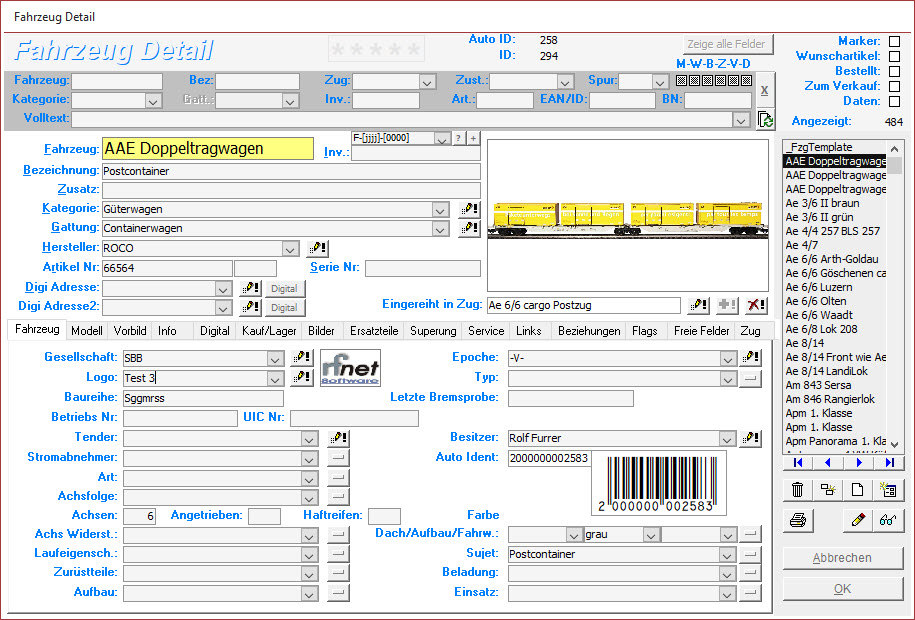This screenshot has width=915, height=620.
Task: Click the printer icon
Action: pos(798,520)
